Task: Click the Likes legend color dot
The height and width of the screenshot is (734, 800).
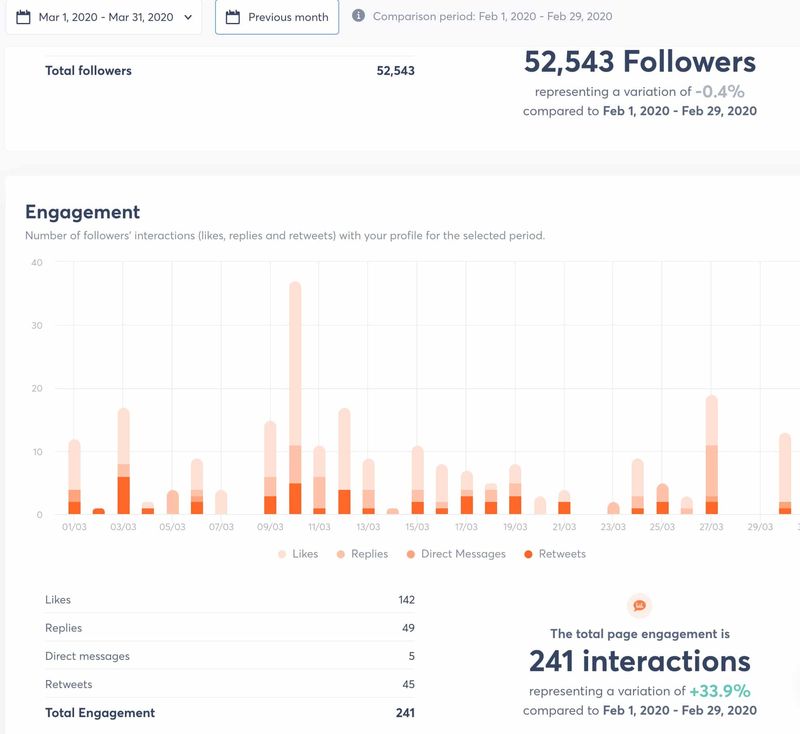Action: pyautogui.click(x=282, y=554)
